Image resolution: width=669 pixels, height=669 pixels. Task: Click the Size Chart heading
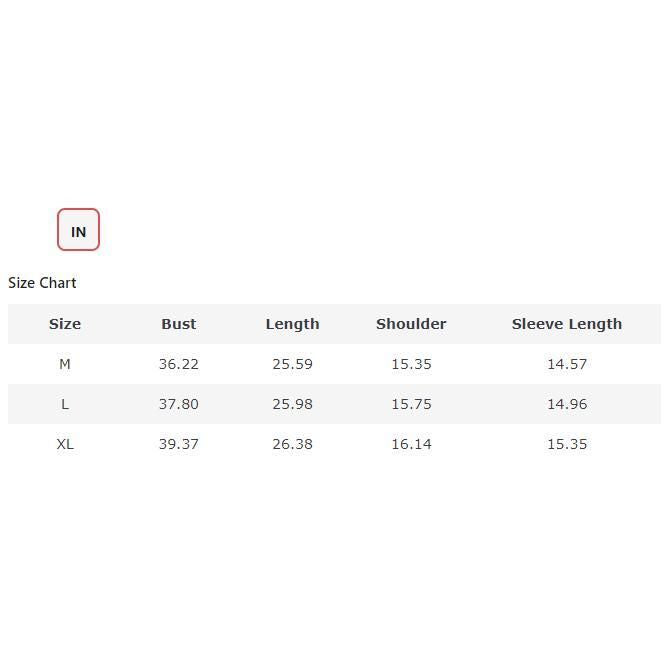[42, 283]
